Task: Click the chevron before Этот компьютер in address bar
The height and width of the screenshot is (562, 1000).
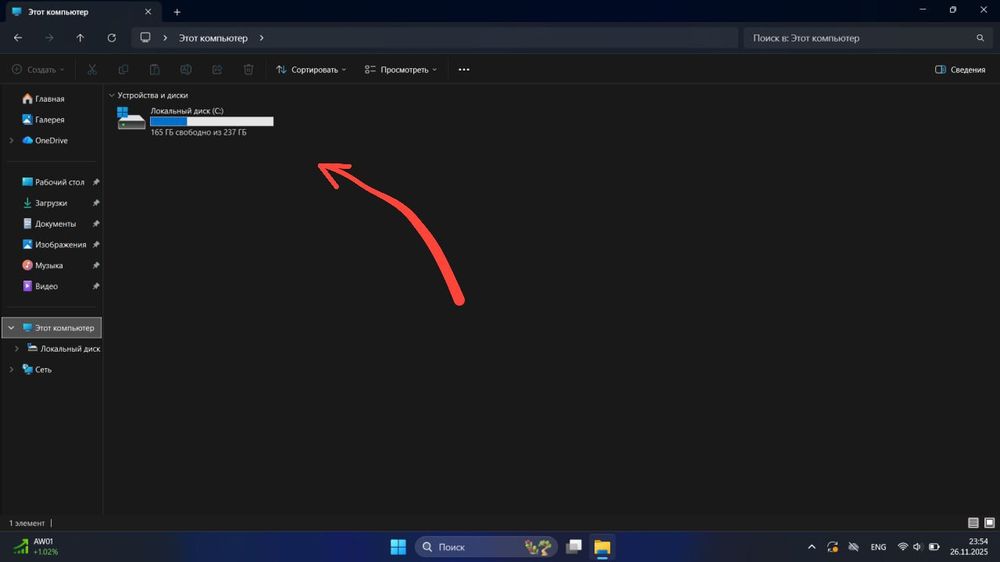Action: (x=165, y=38)
